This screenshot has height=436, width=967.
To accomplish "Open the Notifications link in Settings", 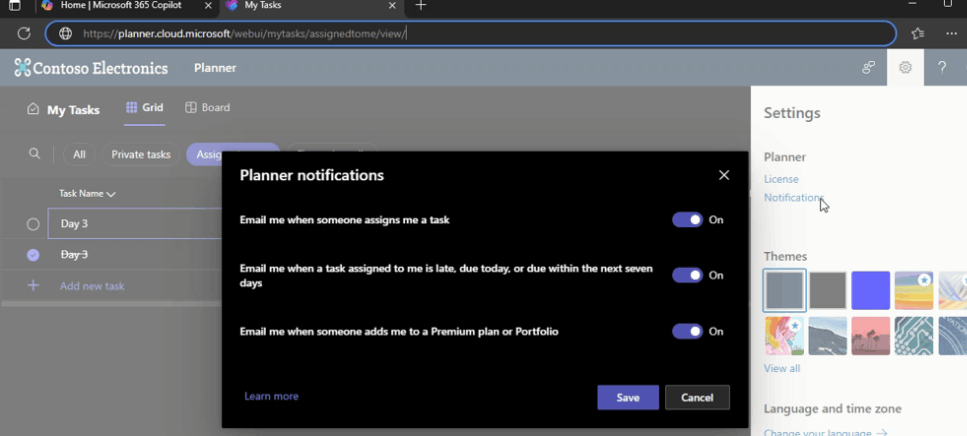I will click(794, 197).
